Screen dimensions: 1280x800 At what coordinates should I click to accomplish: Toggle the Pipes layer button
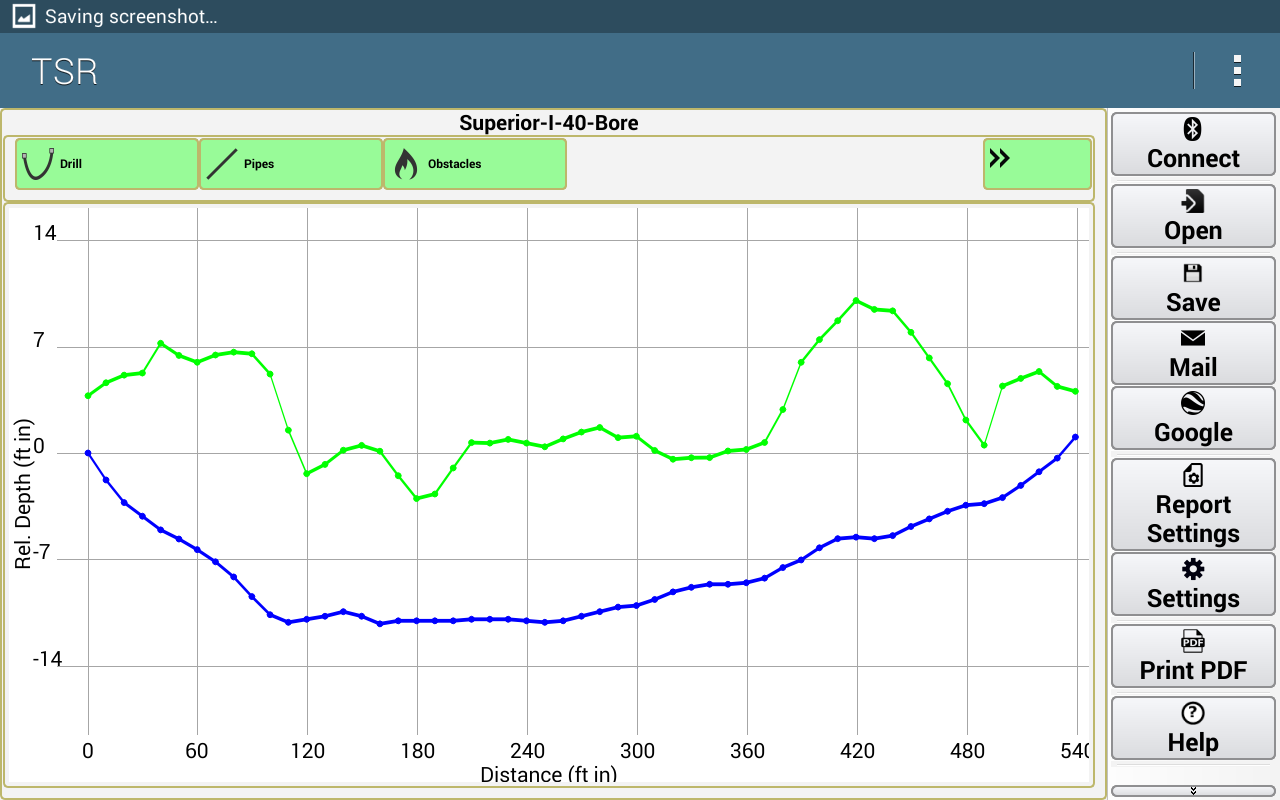tap(290, 164)
